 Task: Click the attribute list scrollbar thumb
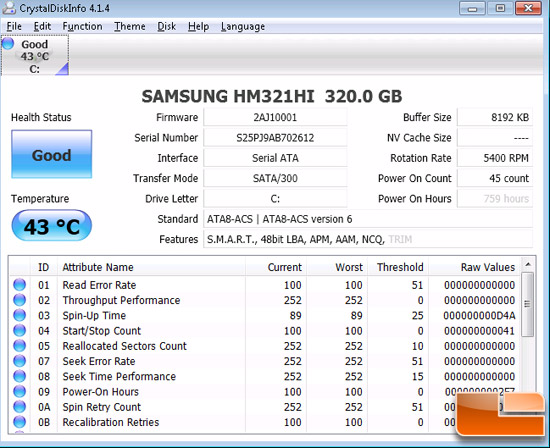click(x=527, y=304)
